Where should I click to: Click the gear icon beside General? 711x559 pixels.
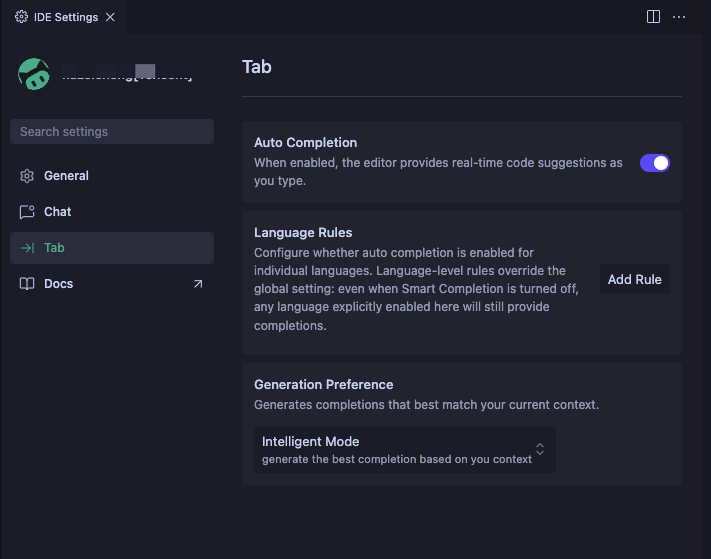(27, 176)
